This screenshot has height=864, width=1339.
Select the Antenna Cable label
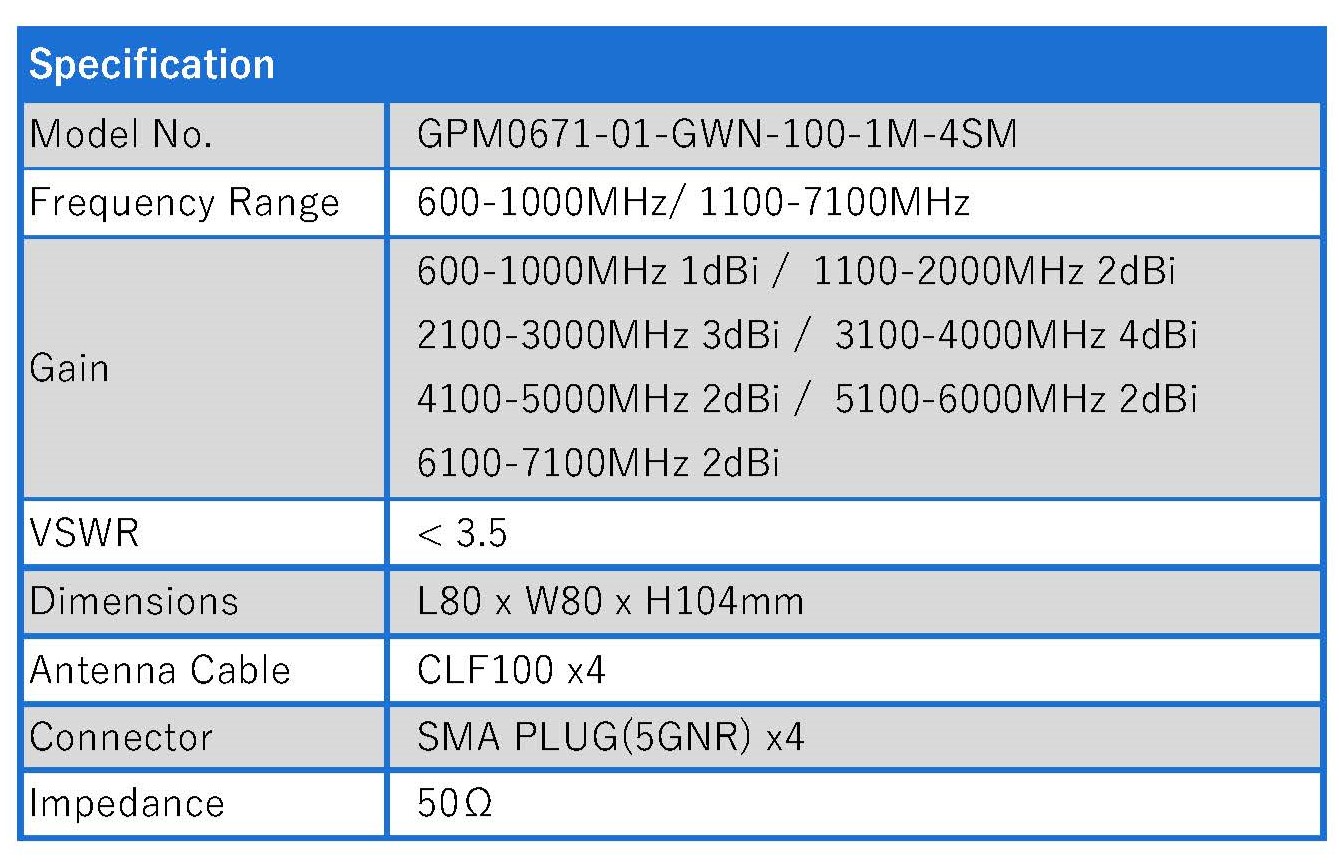pyautogui.click(x=160, y=669)
